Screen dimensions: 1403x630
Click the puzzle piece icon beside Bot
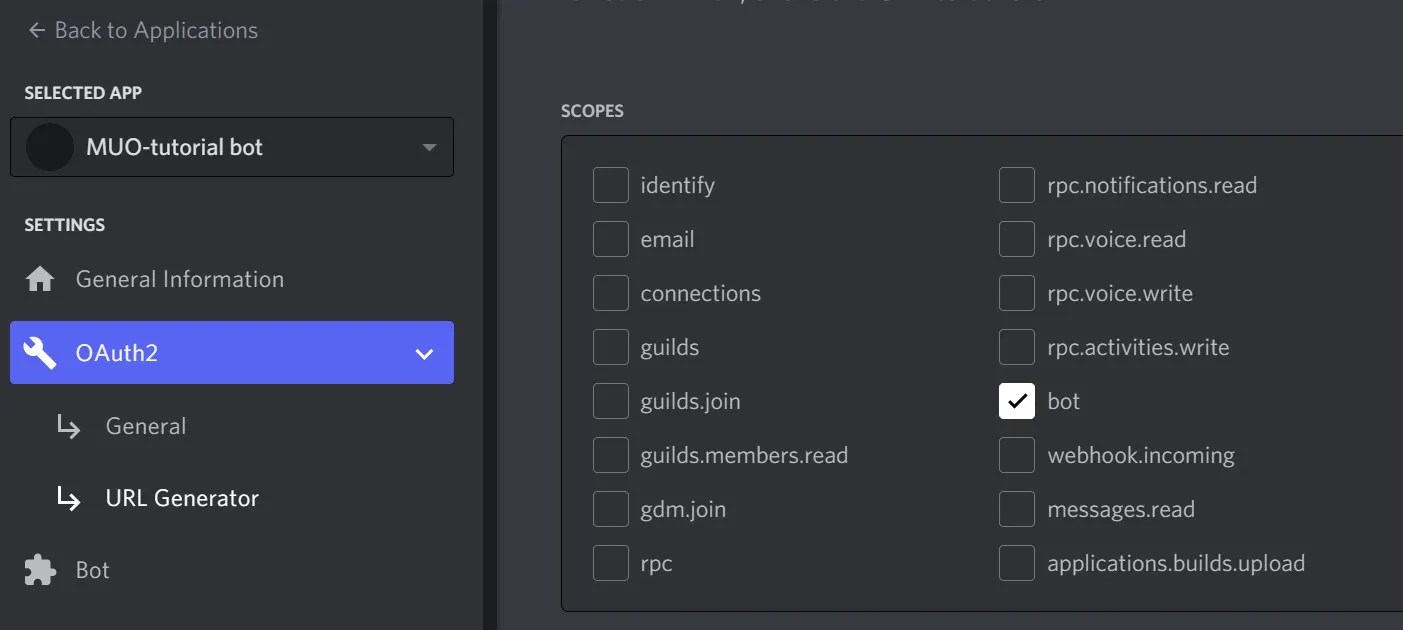point(40,569)
